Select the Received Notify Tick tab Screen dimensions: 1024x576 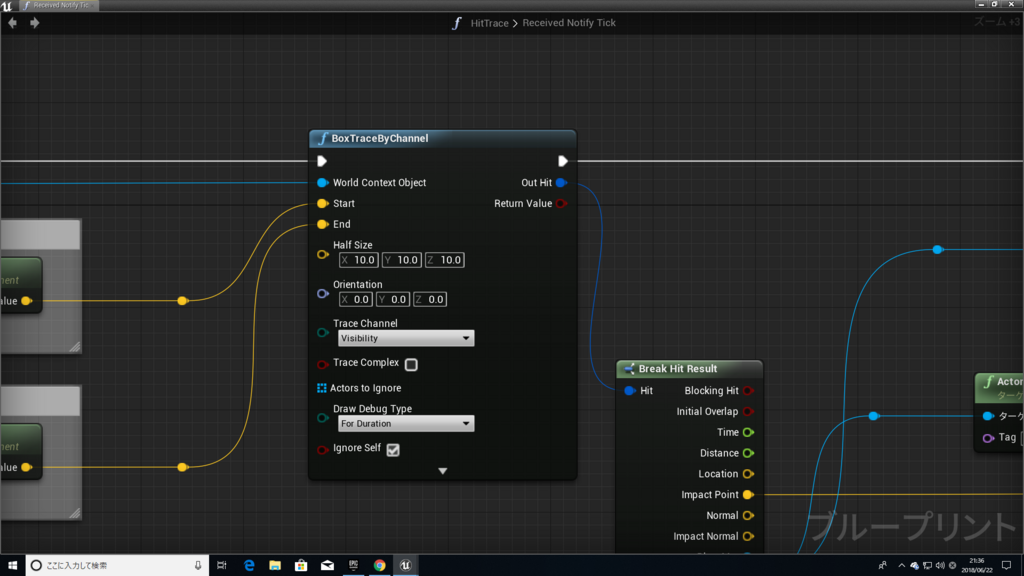coord(57,5)
